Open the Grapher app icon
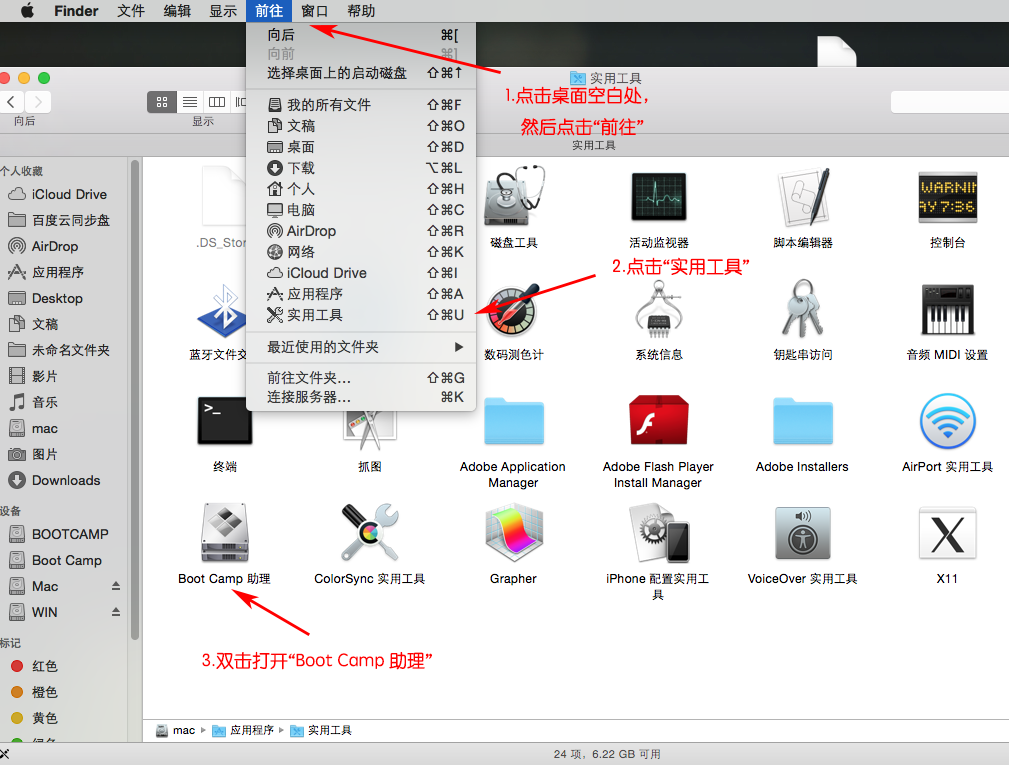The height and width of the screenshot is (765, 1009). point(514,533)
